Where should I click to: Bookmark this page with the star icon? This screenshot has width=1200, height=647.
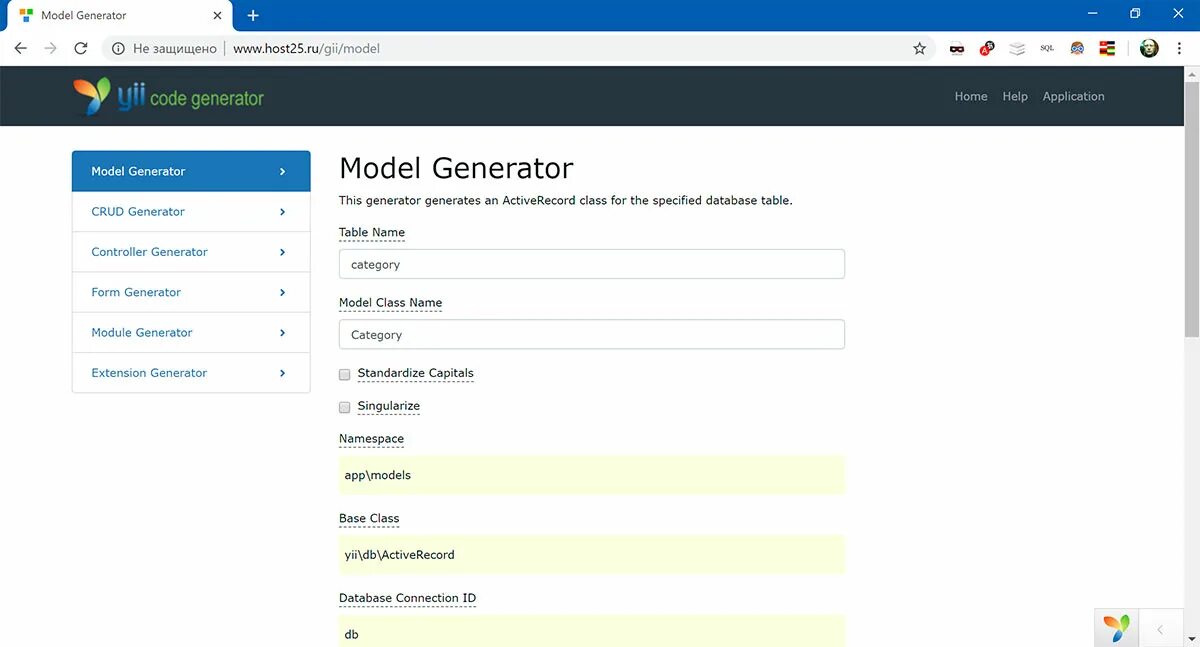(x=920, y=48)
